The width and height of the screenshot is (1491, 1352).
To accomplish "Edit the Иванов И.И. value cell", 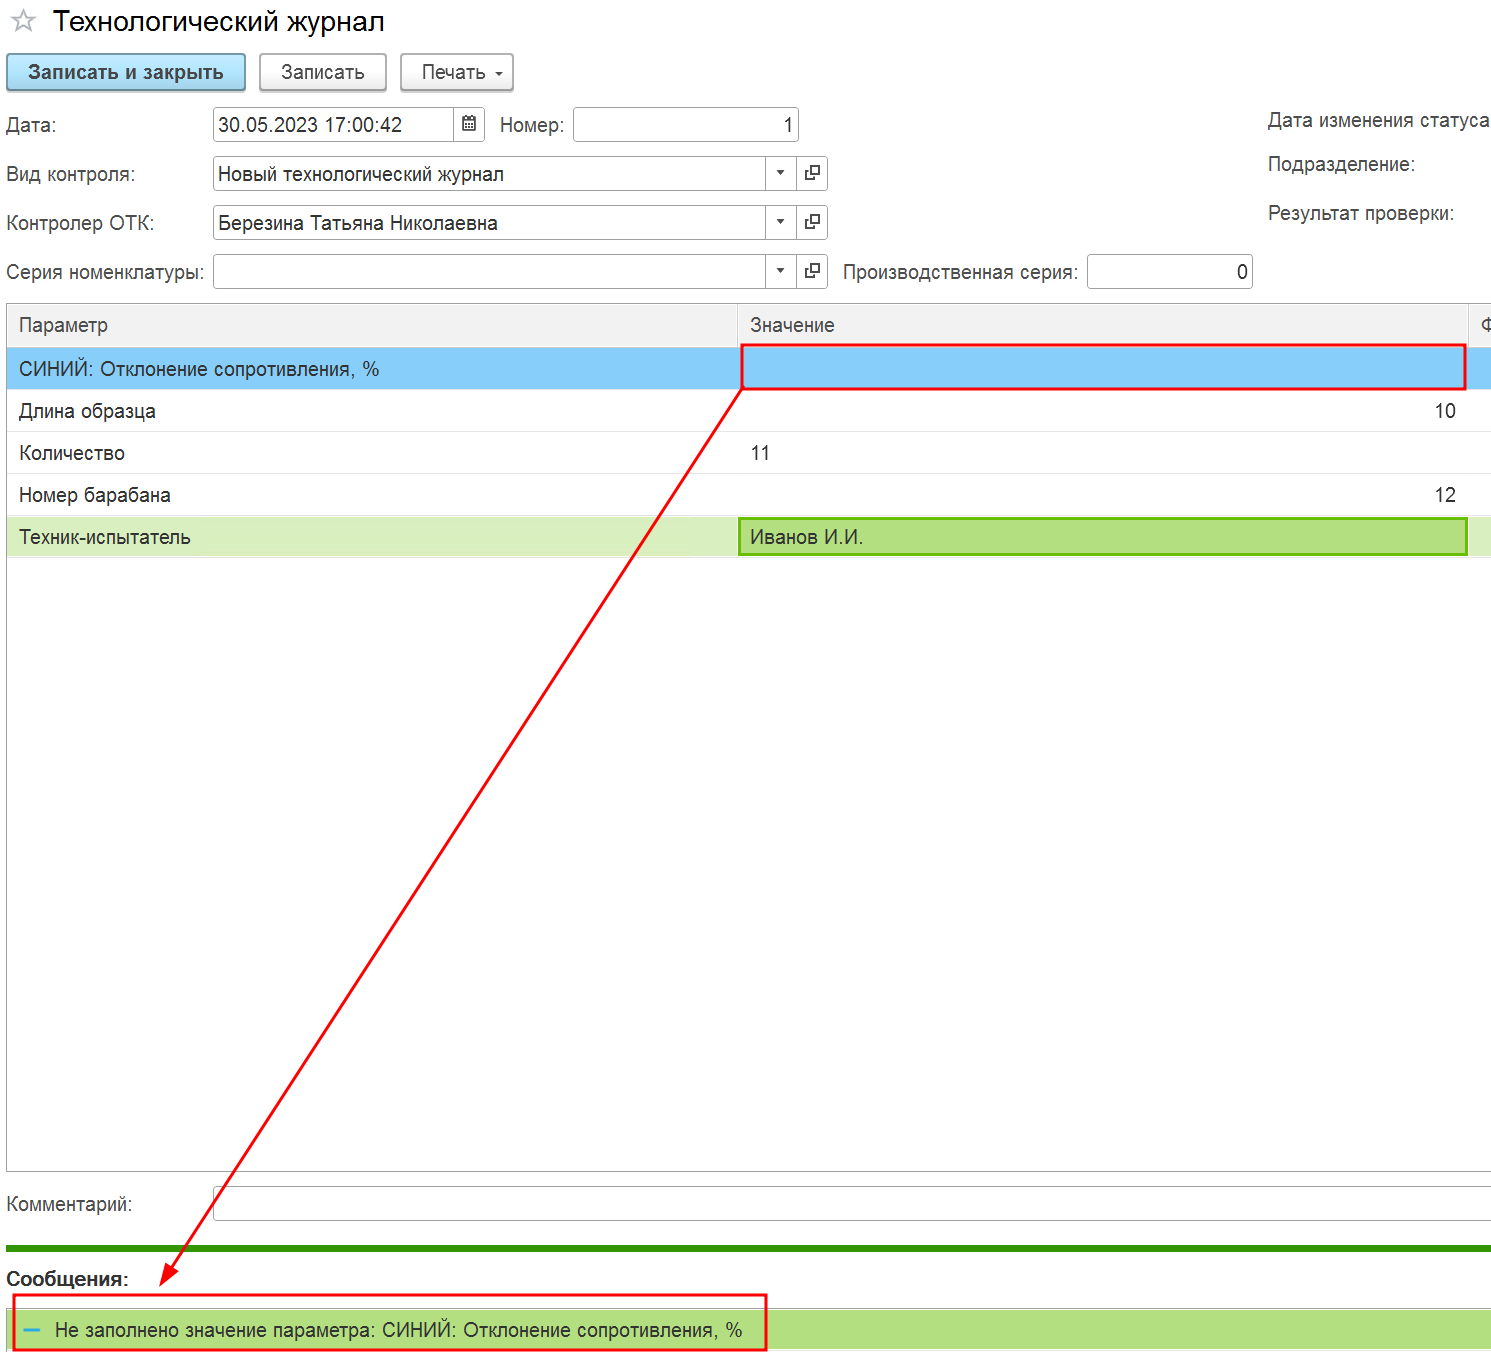I will pos(1103,537).
